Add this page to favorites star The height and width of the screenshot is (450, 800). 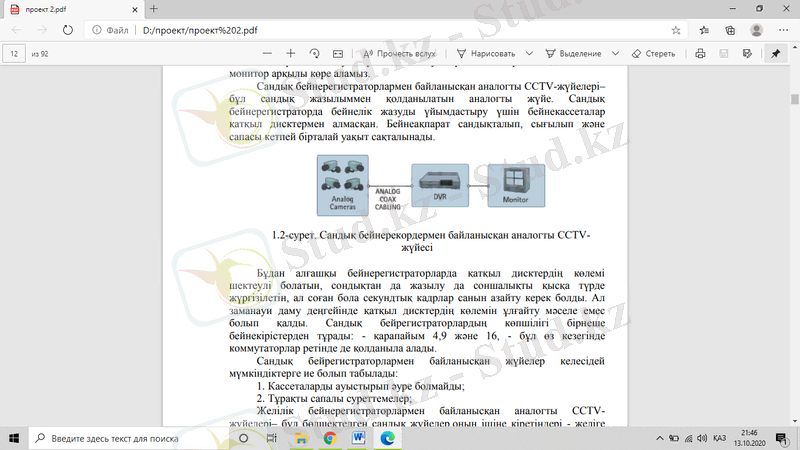(676, 30)
